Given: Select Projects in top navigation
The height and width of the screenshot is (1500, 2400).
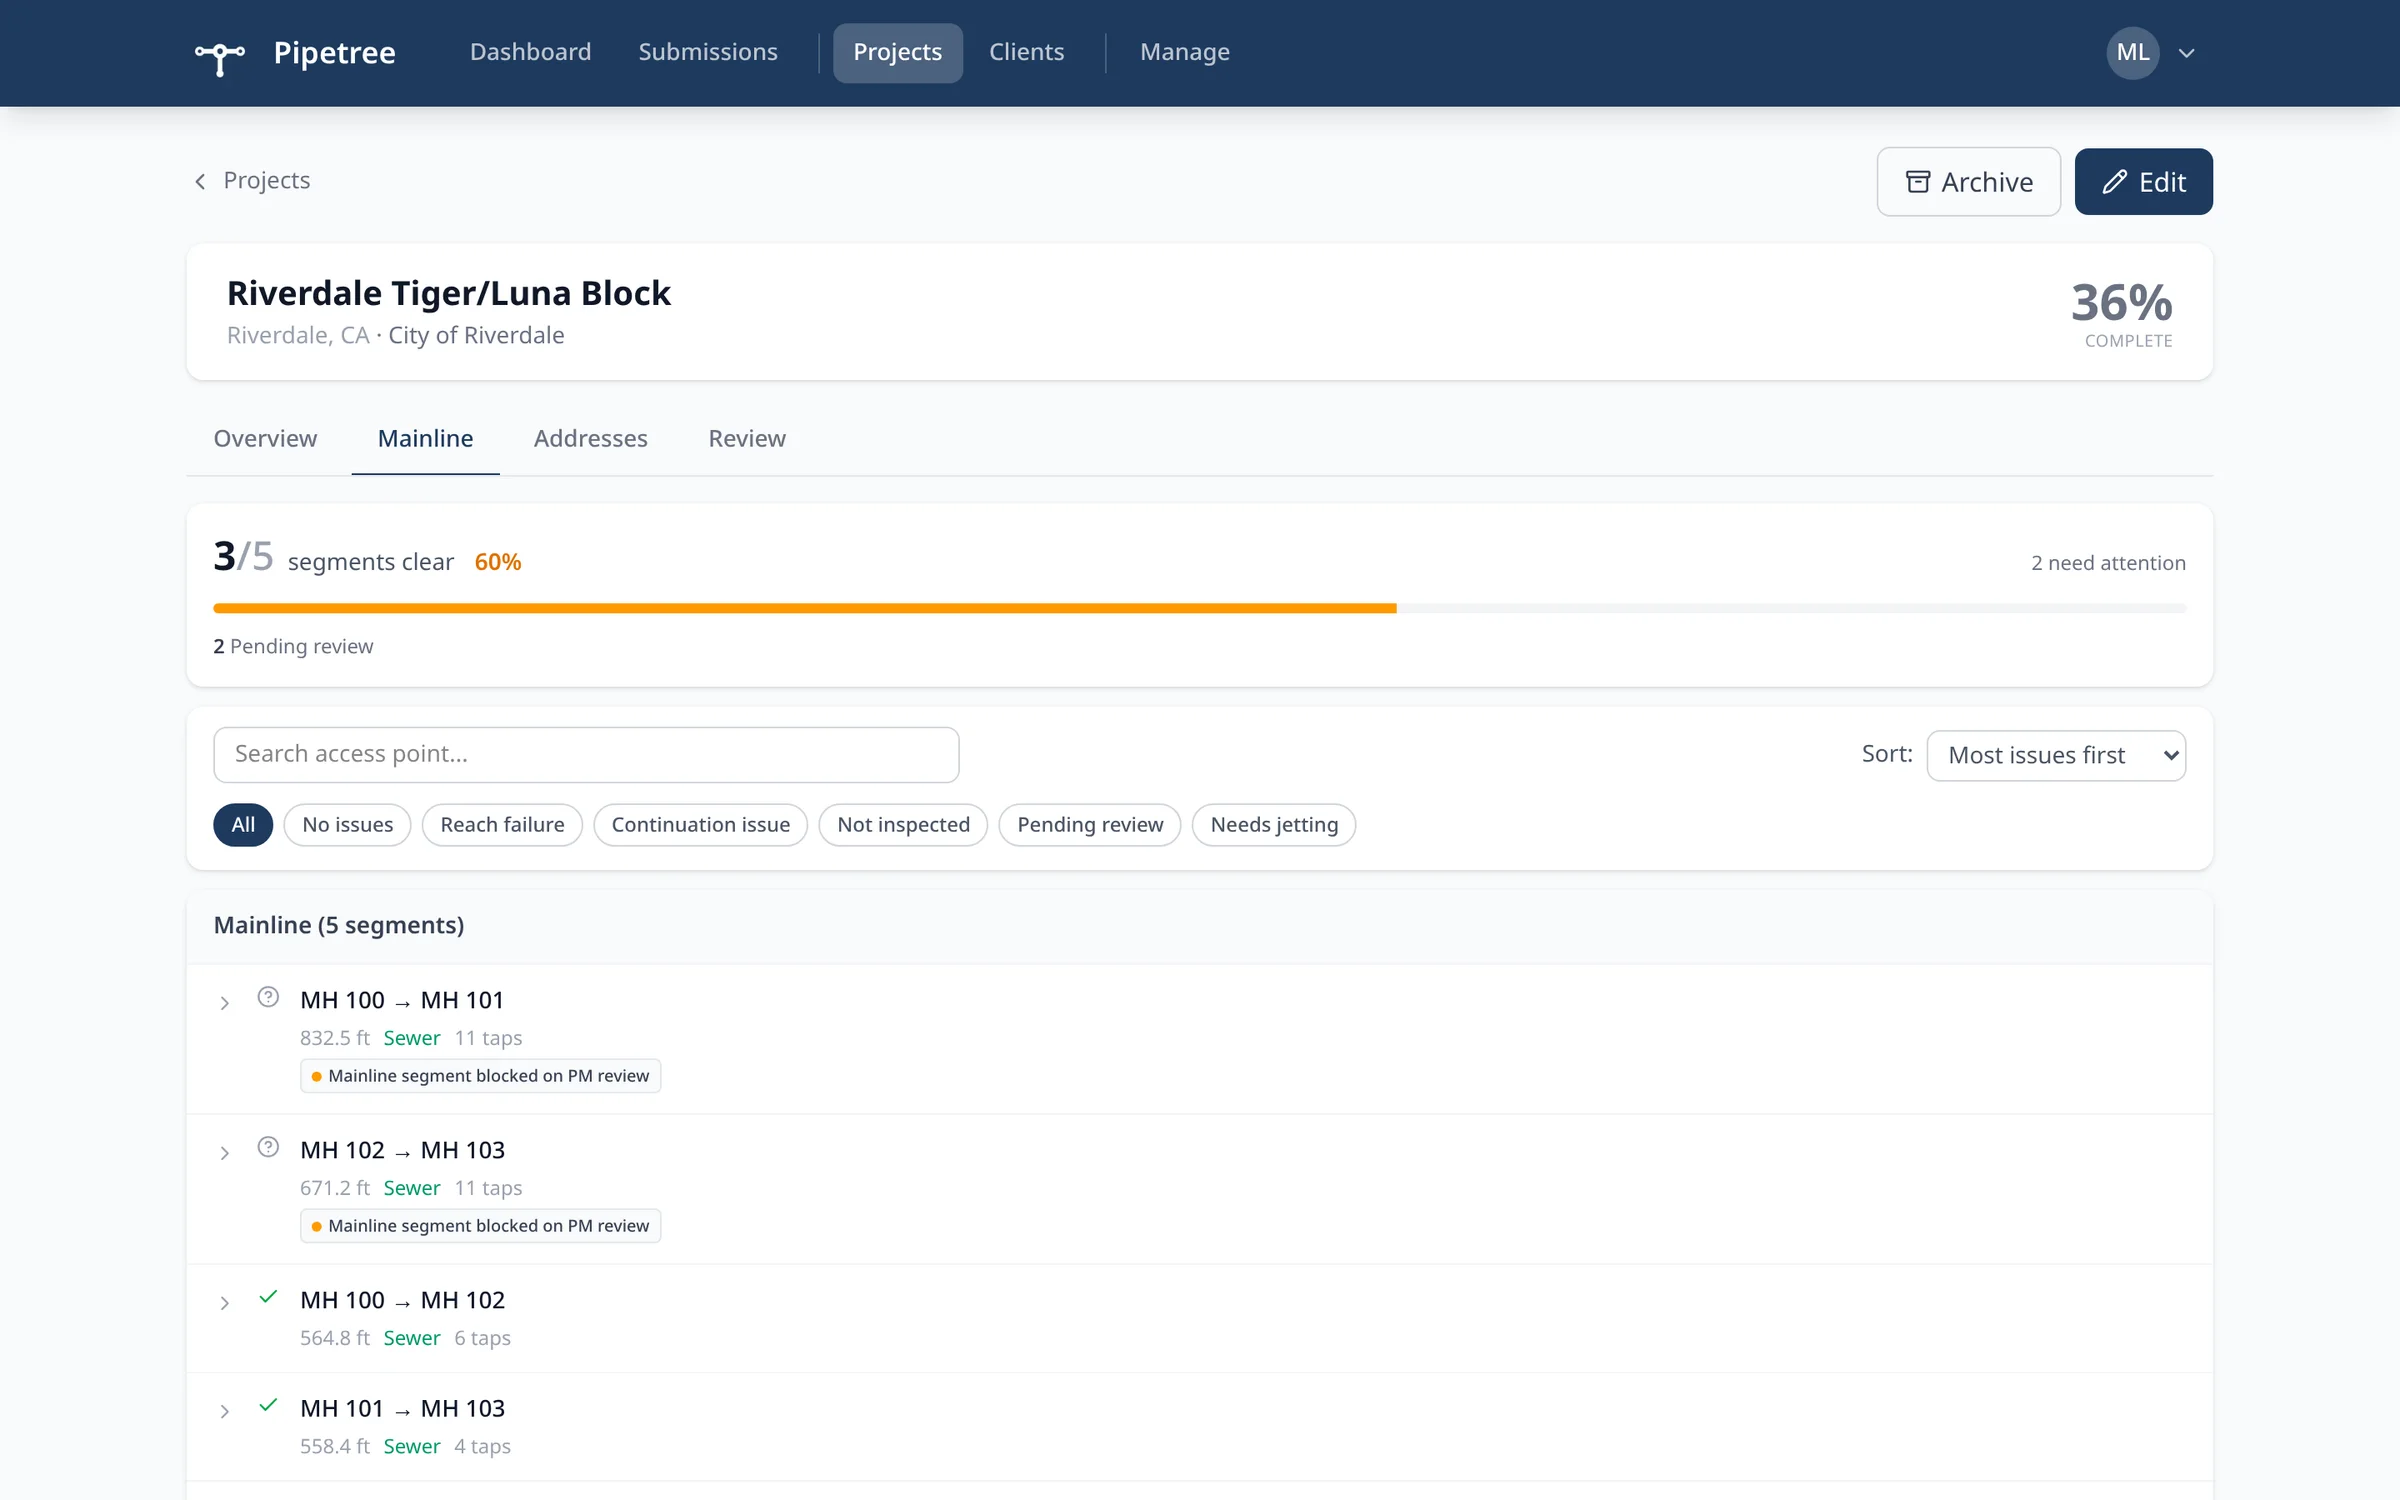Looking at the screenshot, I should [x=897, y=52].
